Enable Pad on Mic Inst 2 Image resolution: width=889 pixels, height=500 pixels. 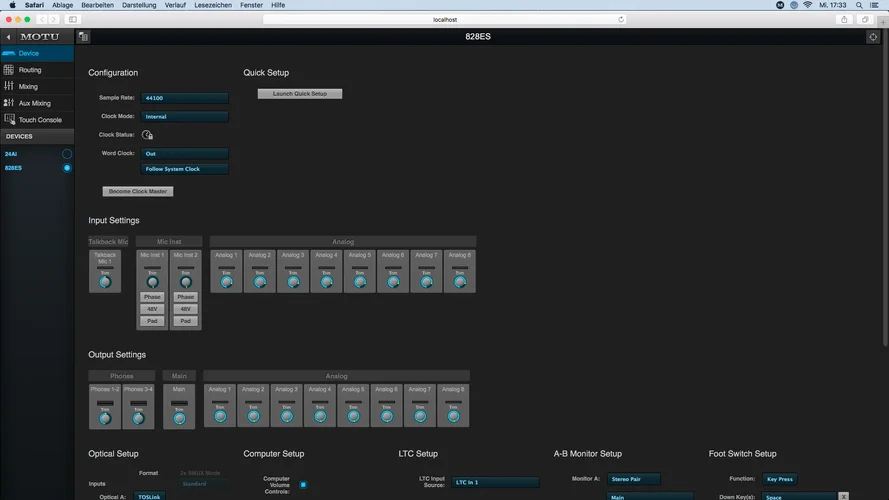[x=185, y=321]
